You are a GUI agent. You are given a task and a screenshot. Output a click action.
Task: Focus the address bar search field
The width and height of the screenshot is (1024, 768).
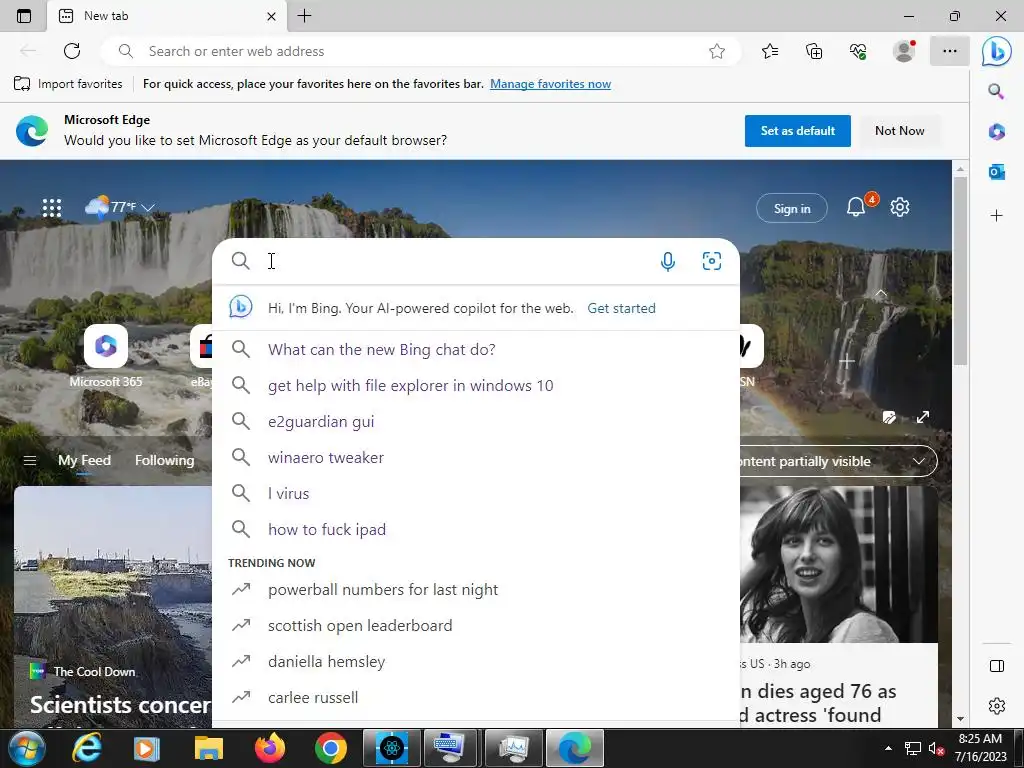click(421, 51)
